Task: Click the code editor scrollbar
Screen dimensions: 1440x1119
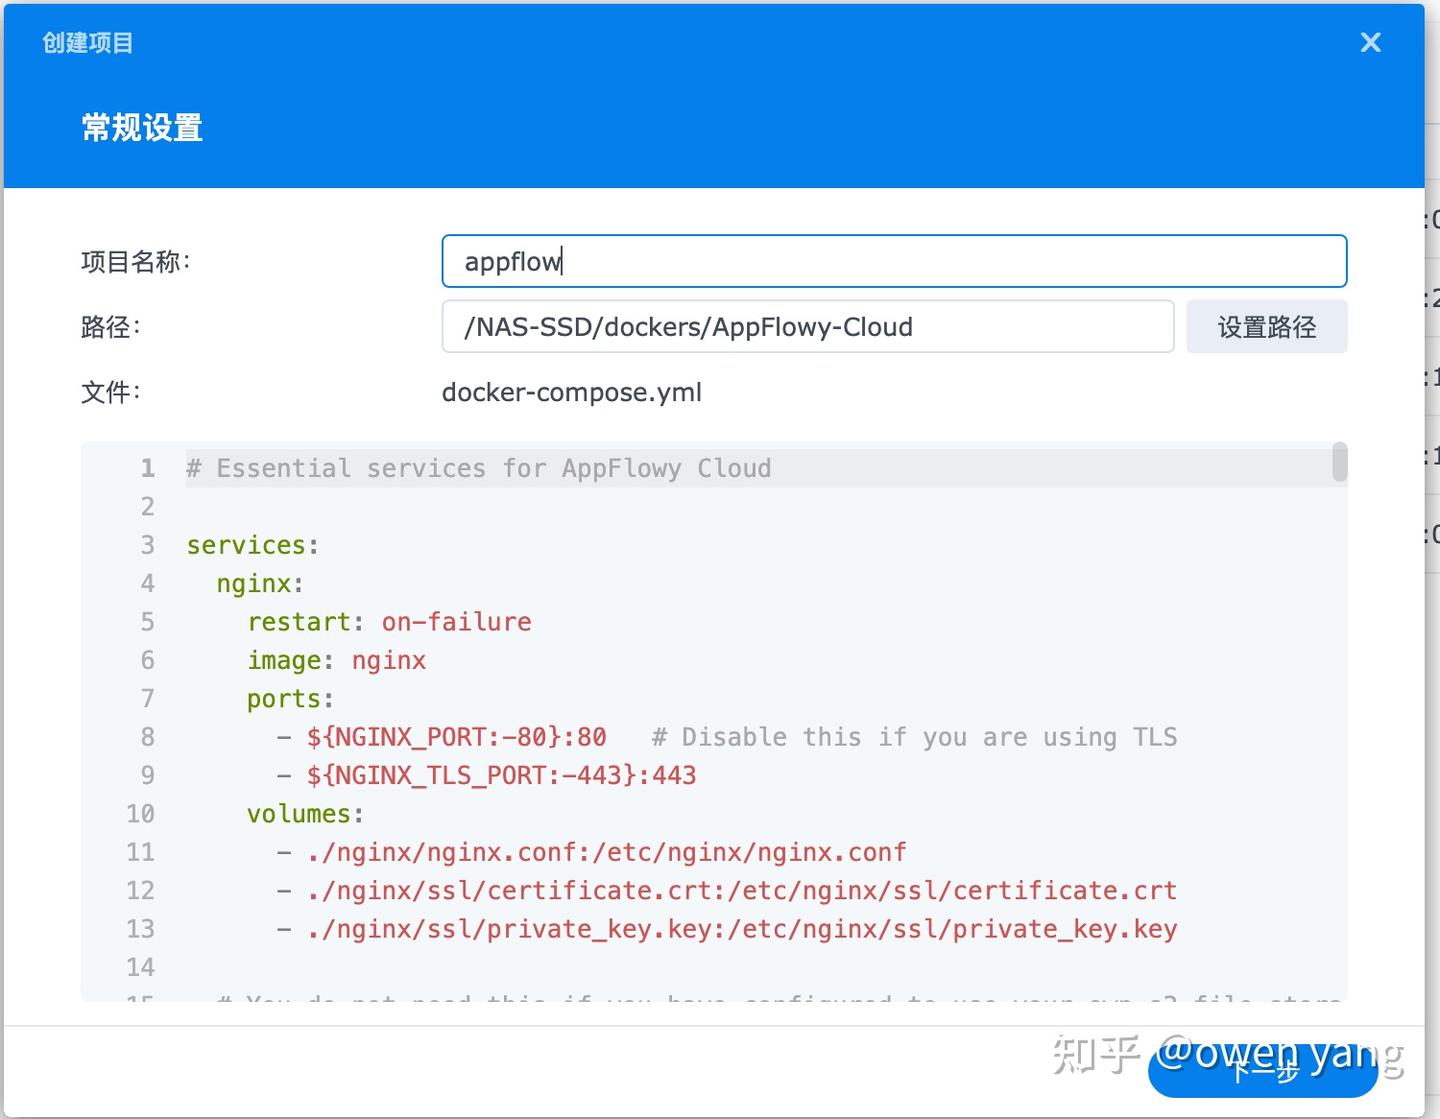Action: (x=1341, y=465)
